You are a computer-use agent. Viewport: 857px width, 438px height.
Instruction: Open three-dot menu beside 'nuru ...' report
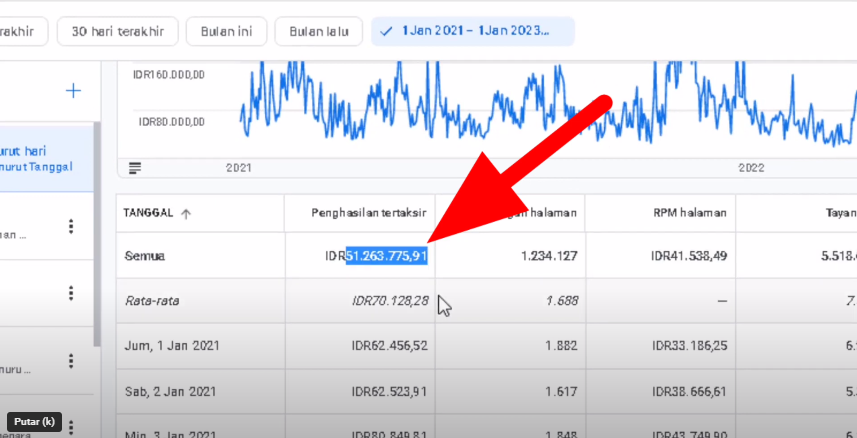click(x=71, y=361)
